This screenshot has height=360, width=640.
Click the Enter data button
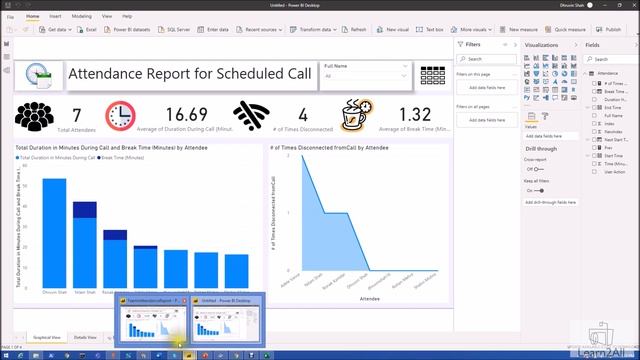213,30
